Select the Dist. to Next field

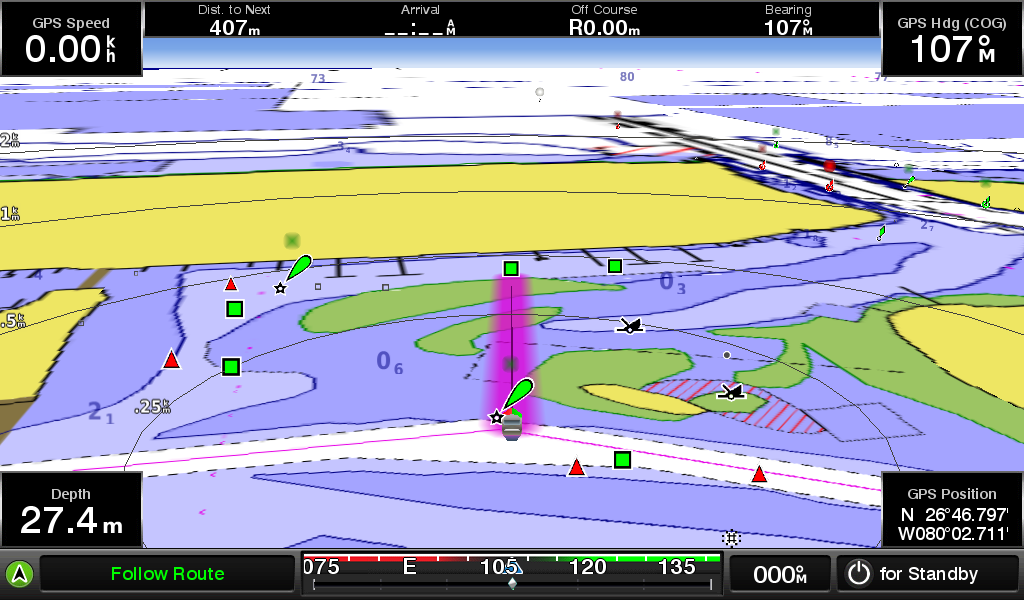tap(234, 21)
